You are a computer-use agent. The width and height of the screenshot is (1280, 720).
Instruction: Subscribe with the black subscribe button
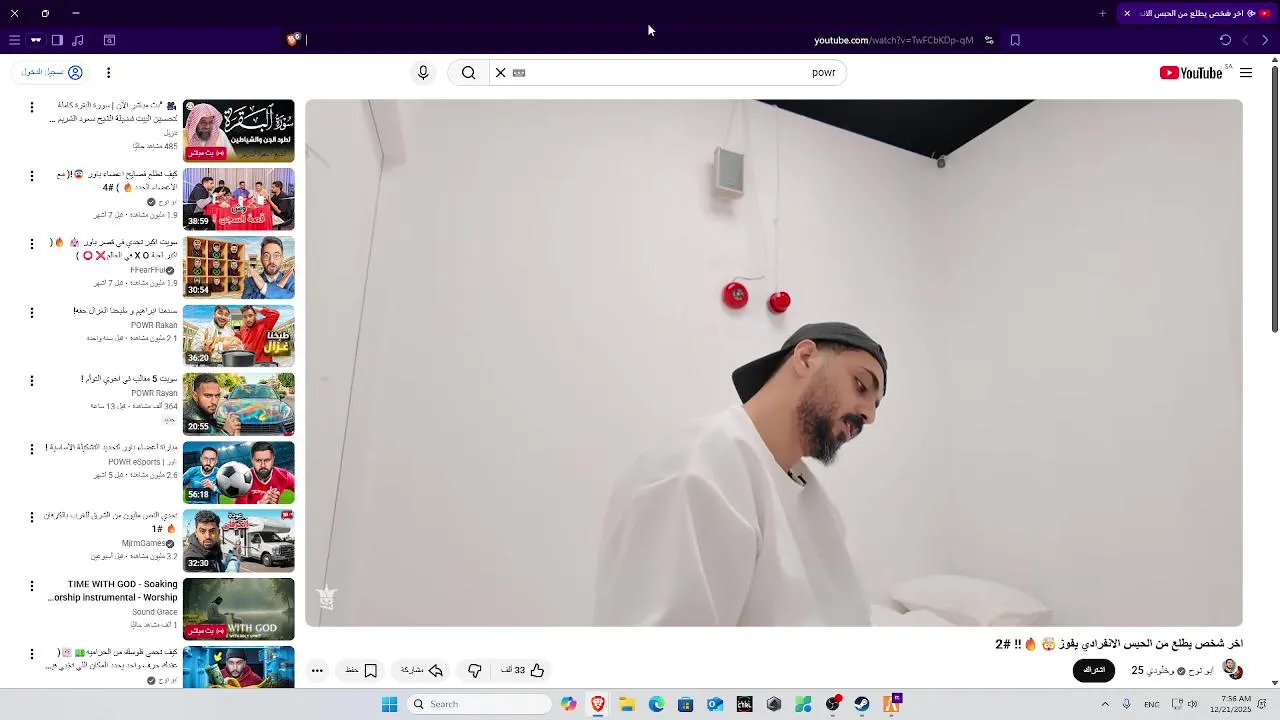tap(1094, 670)
